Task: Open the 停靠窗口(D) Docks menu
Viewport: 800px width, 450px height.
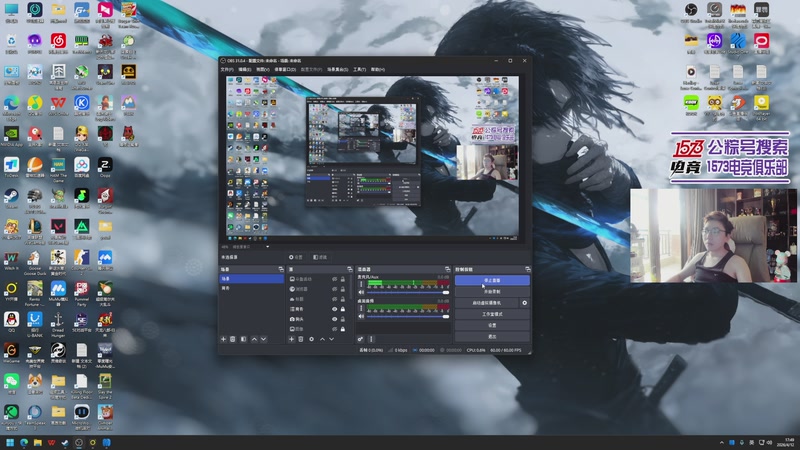Action: coord(285,69)
